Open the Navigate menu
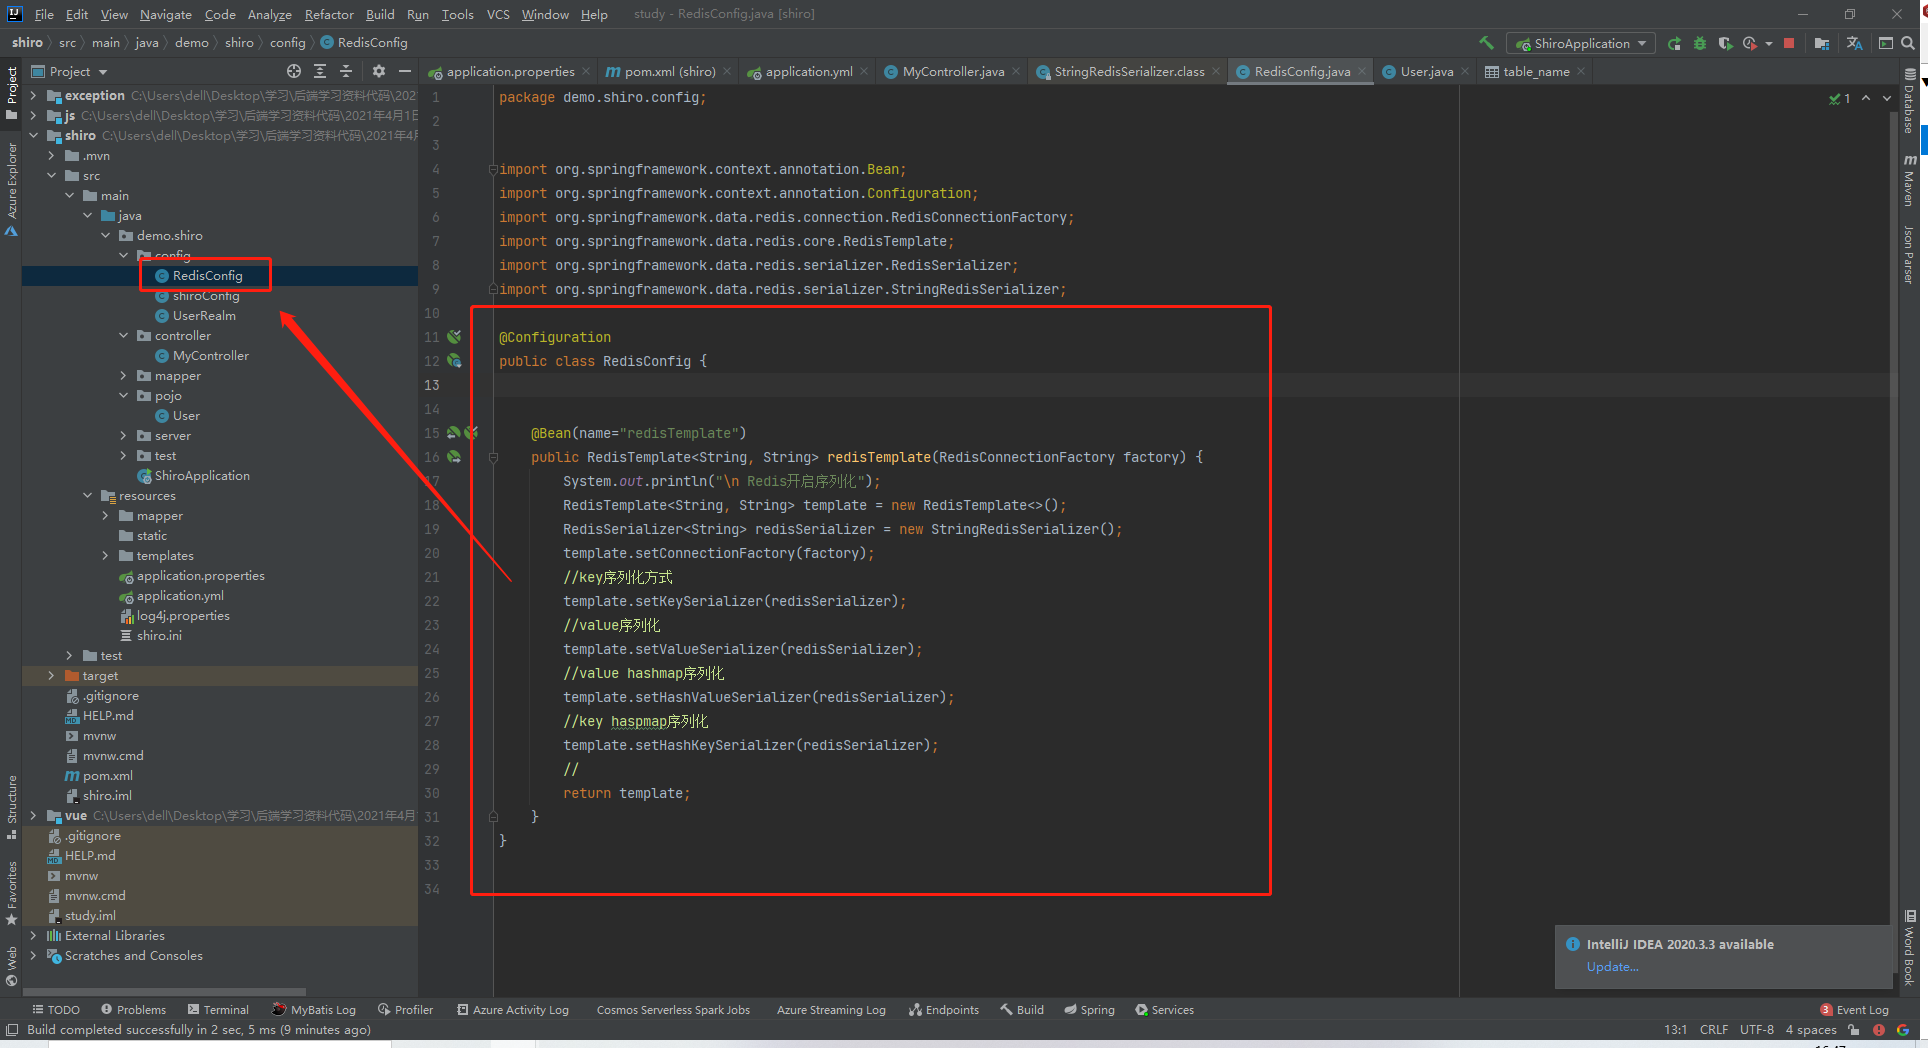 click(165, 14)
